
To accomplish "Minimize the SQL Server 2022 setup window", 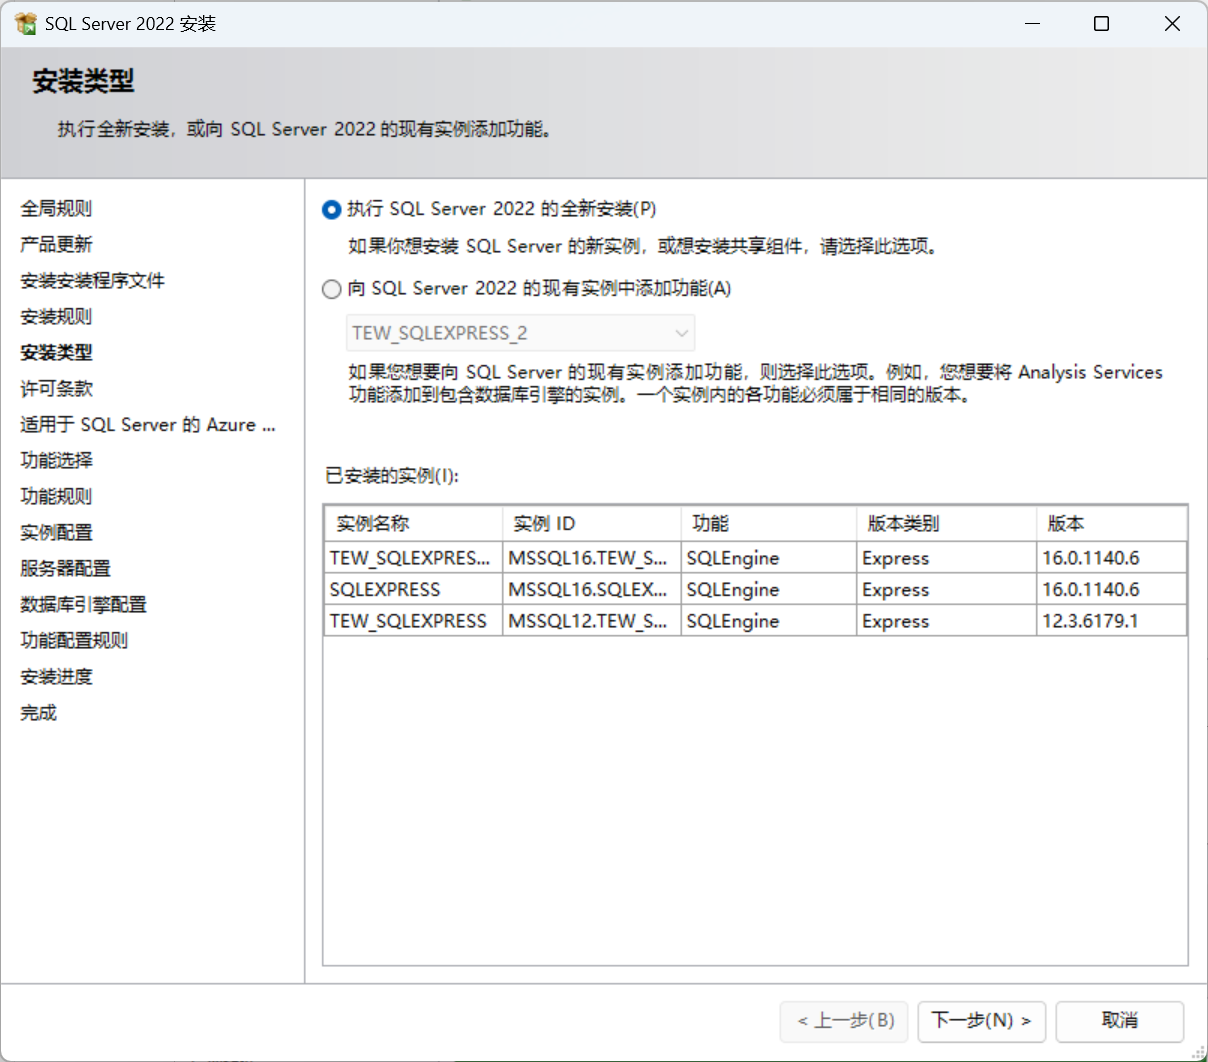I will (x=1033, y=23).
